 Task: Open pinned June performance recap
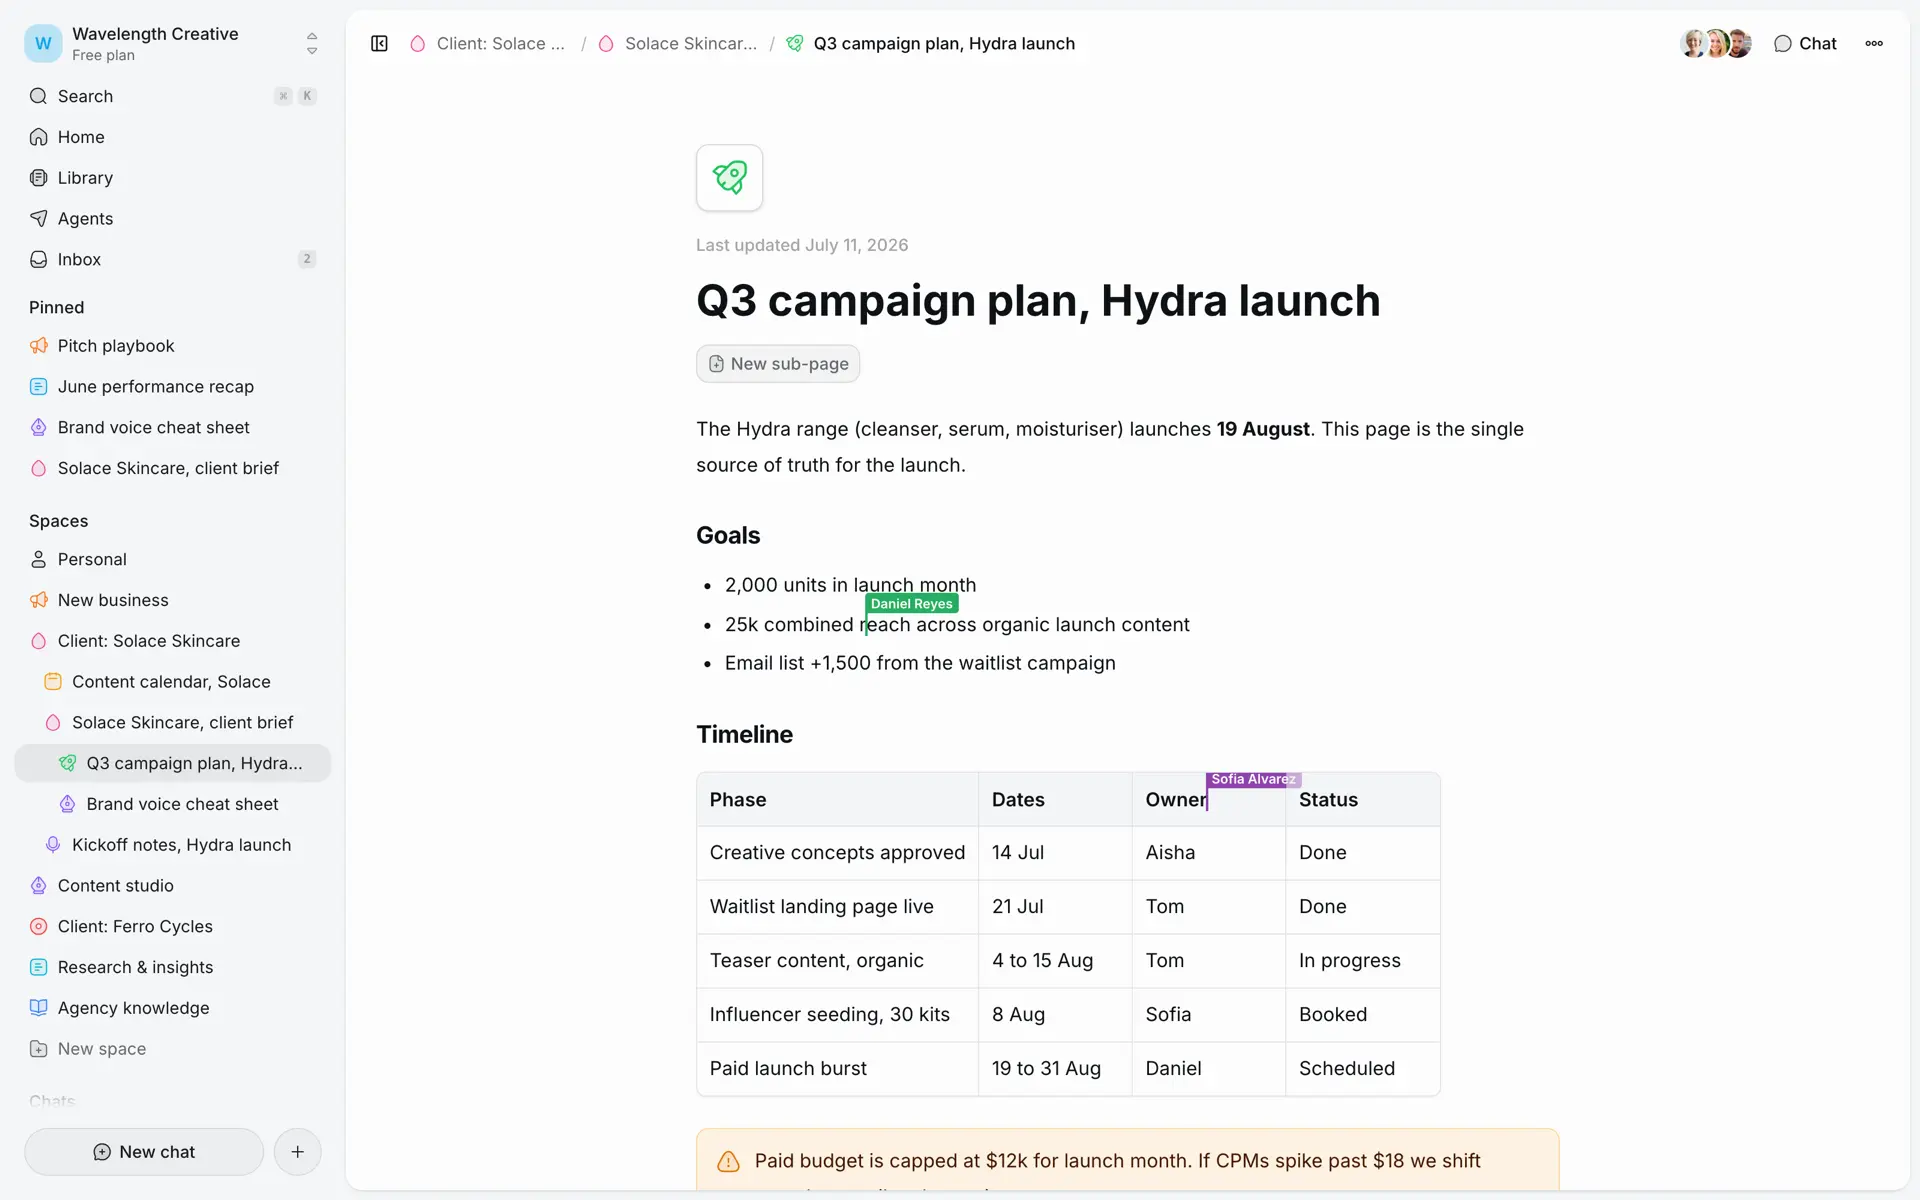point(173,387)
